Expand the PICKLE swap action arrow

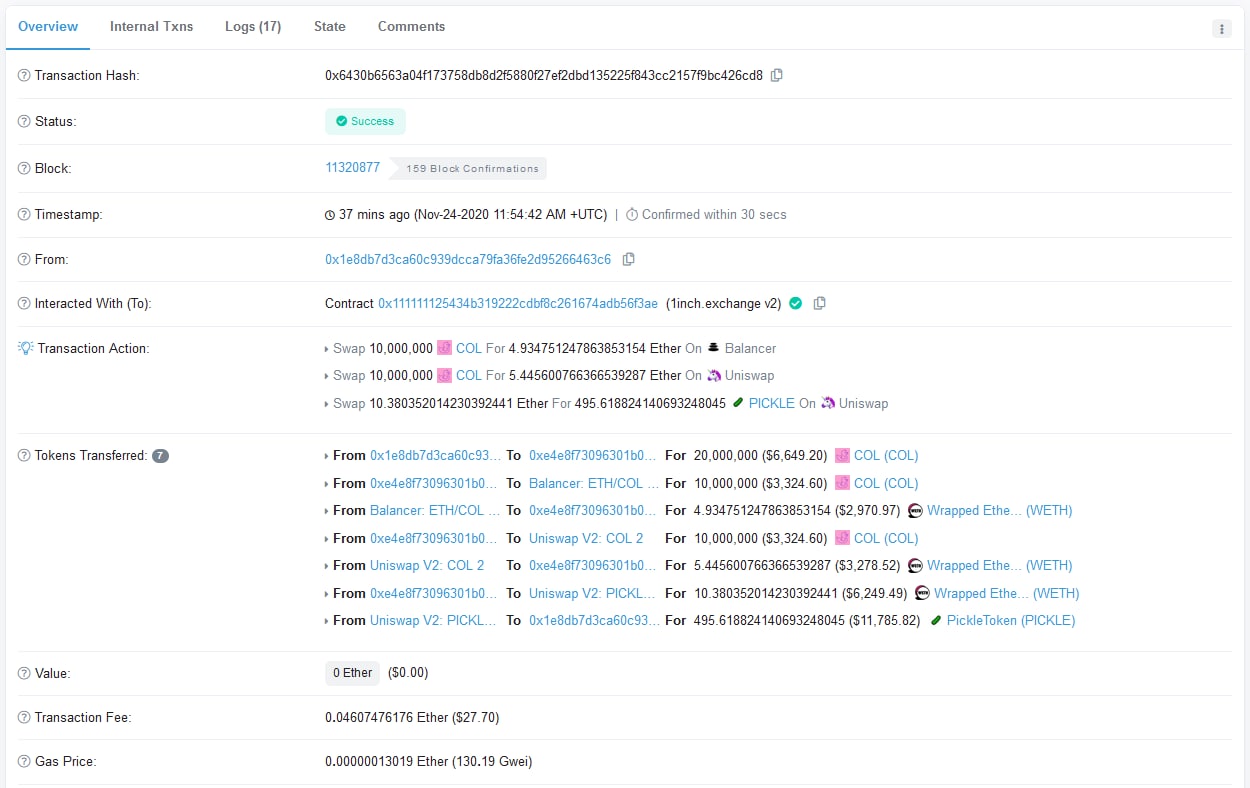[x=327, y=404]
